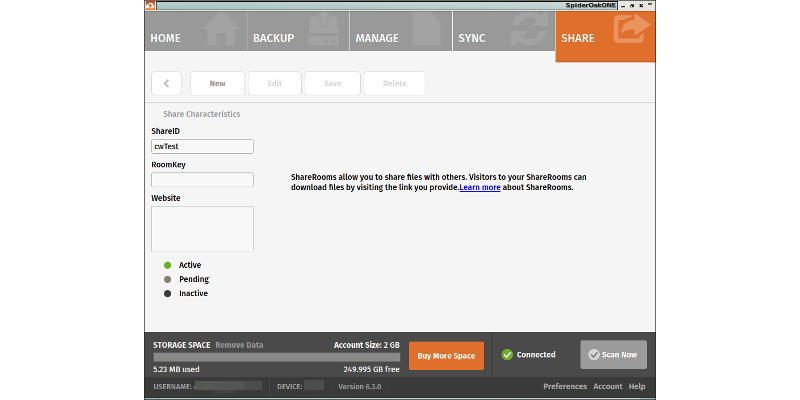Click into the ShareID input field
Image resolution: width=800 pixels, height=400 pixels.
[203, 146]
